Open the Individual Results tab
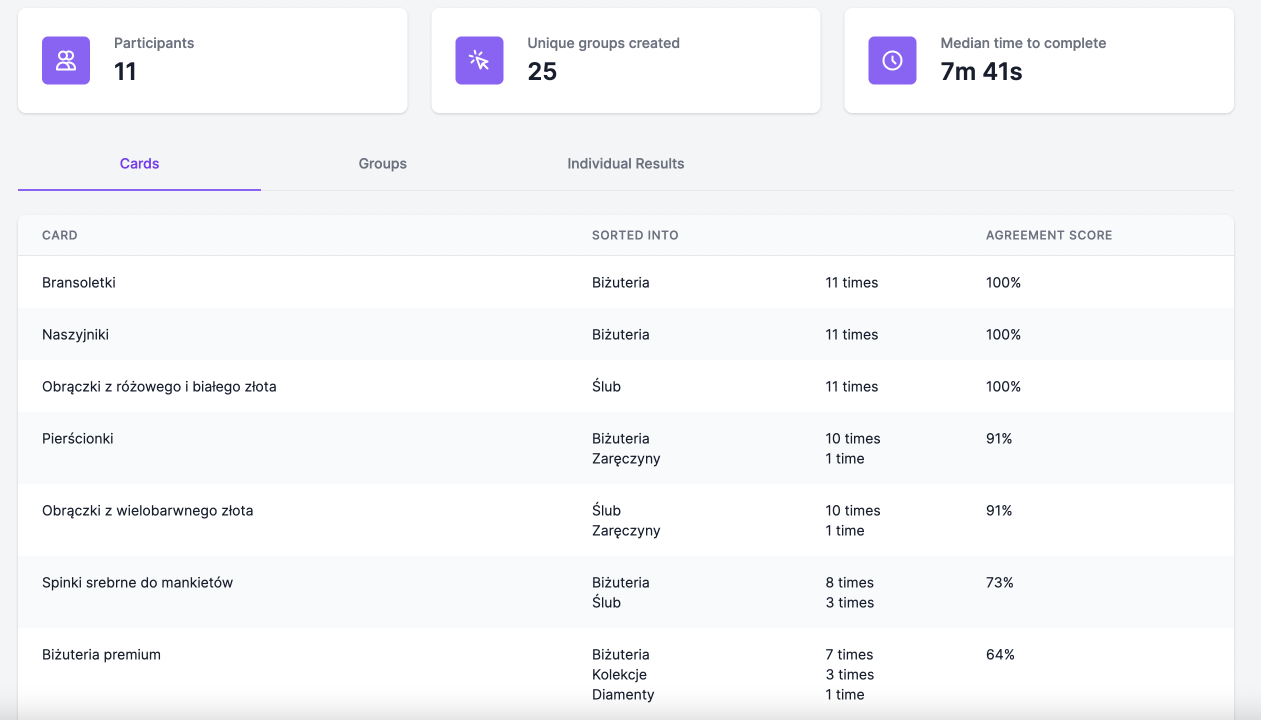Image resolution: width=1261 pixels, height=720 pixels. point(625,164)
